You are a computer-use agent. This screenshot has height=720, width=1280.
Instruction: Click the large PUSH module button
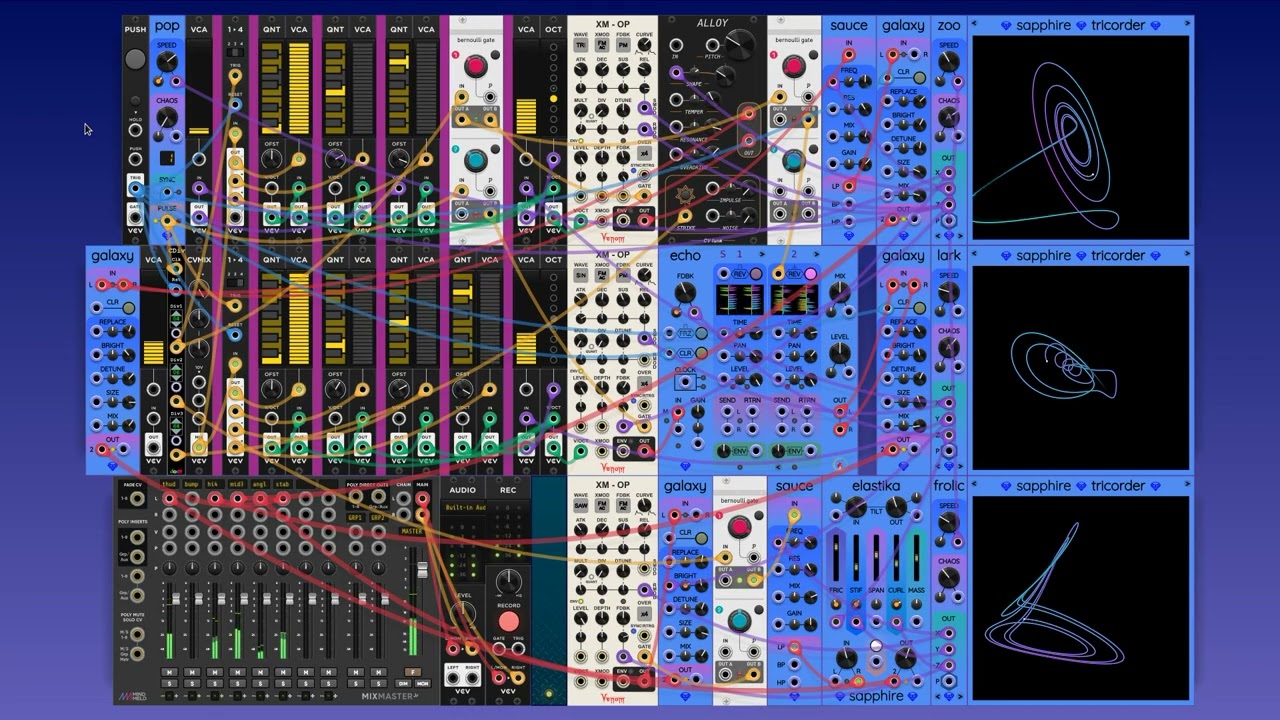point(135,60)
